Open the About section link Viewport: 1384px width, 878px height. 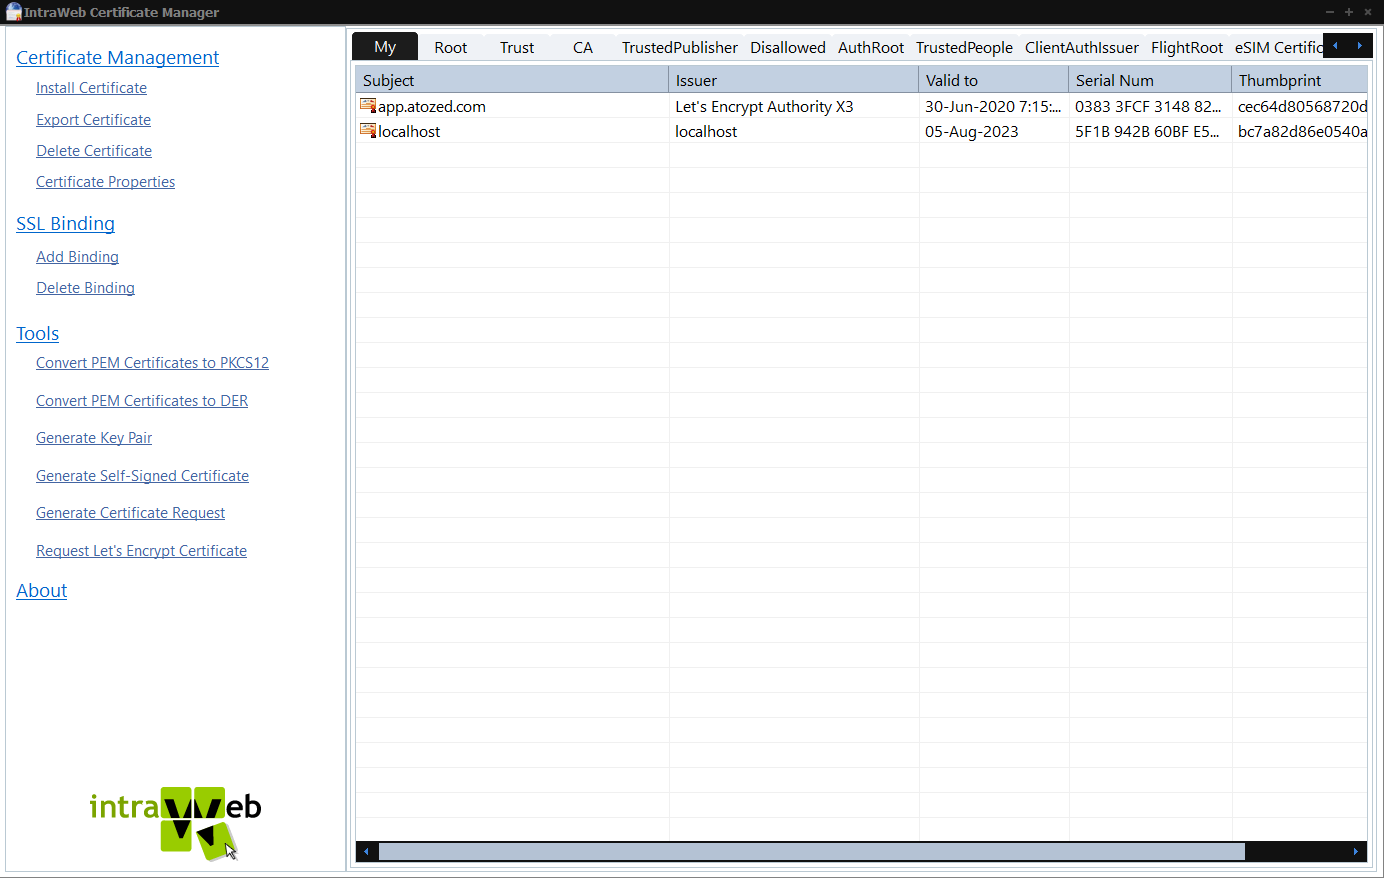tap(41, 591)
